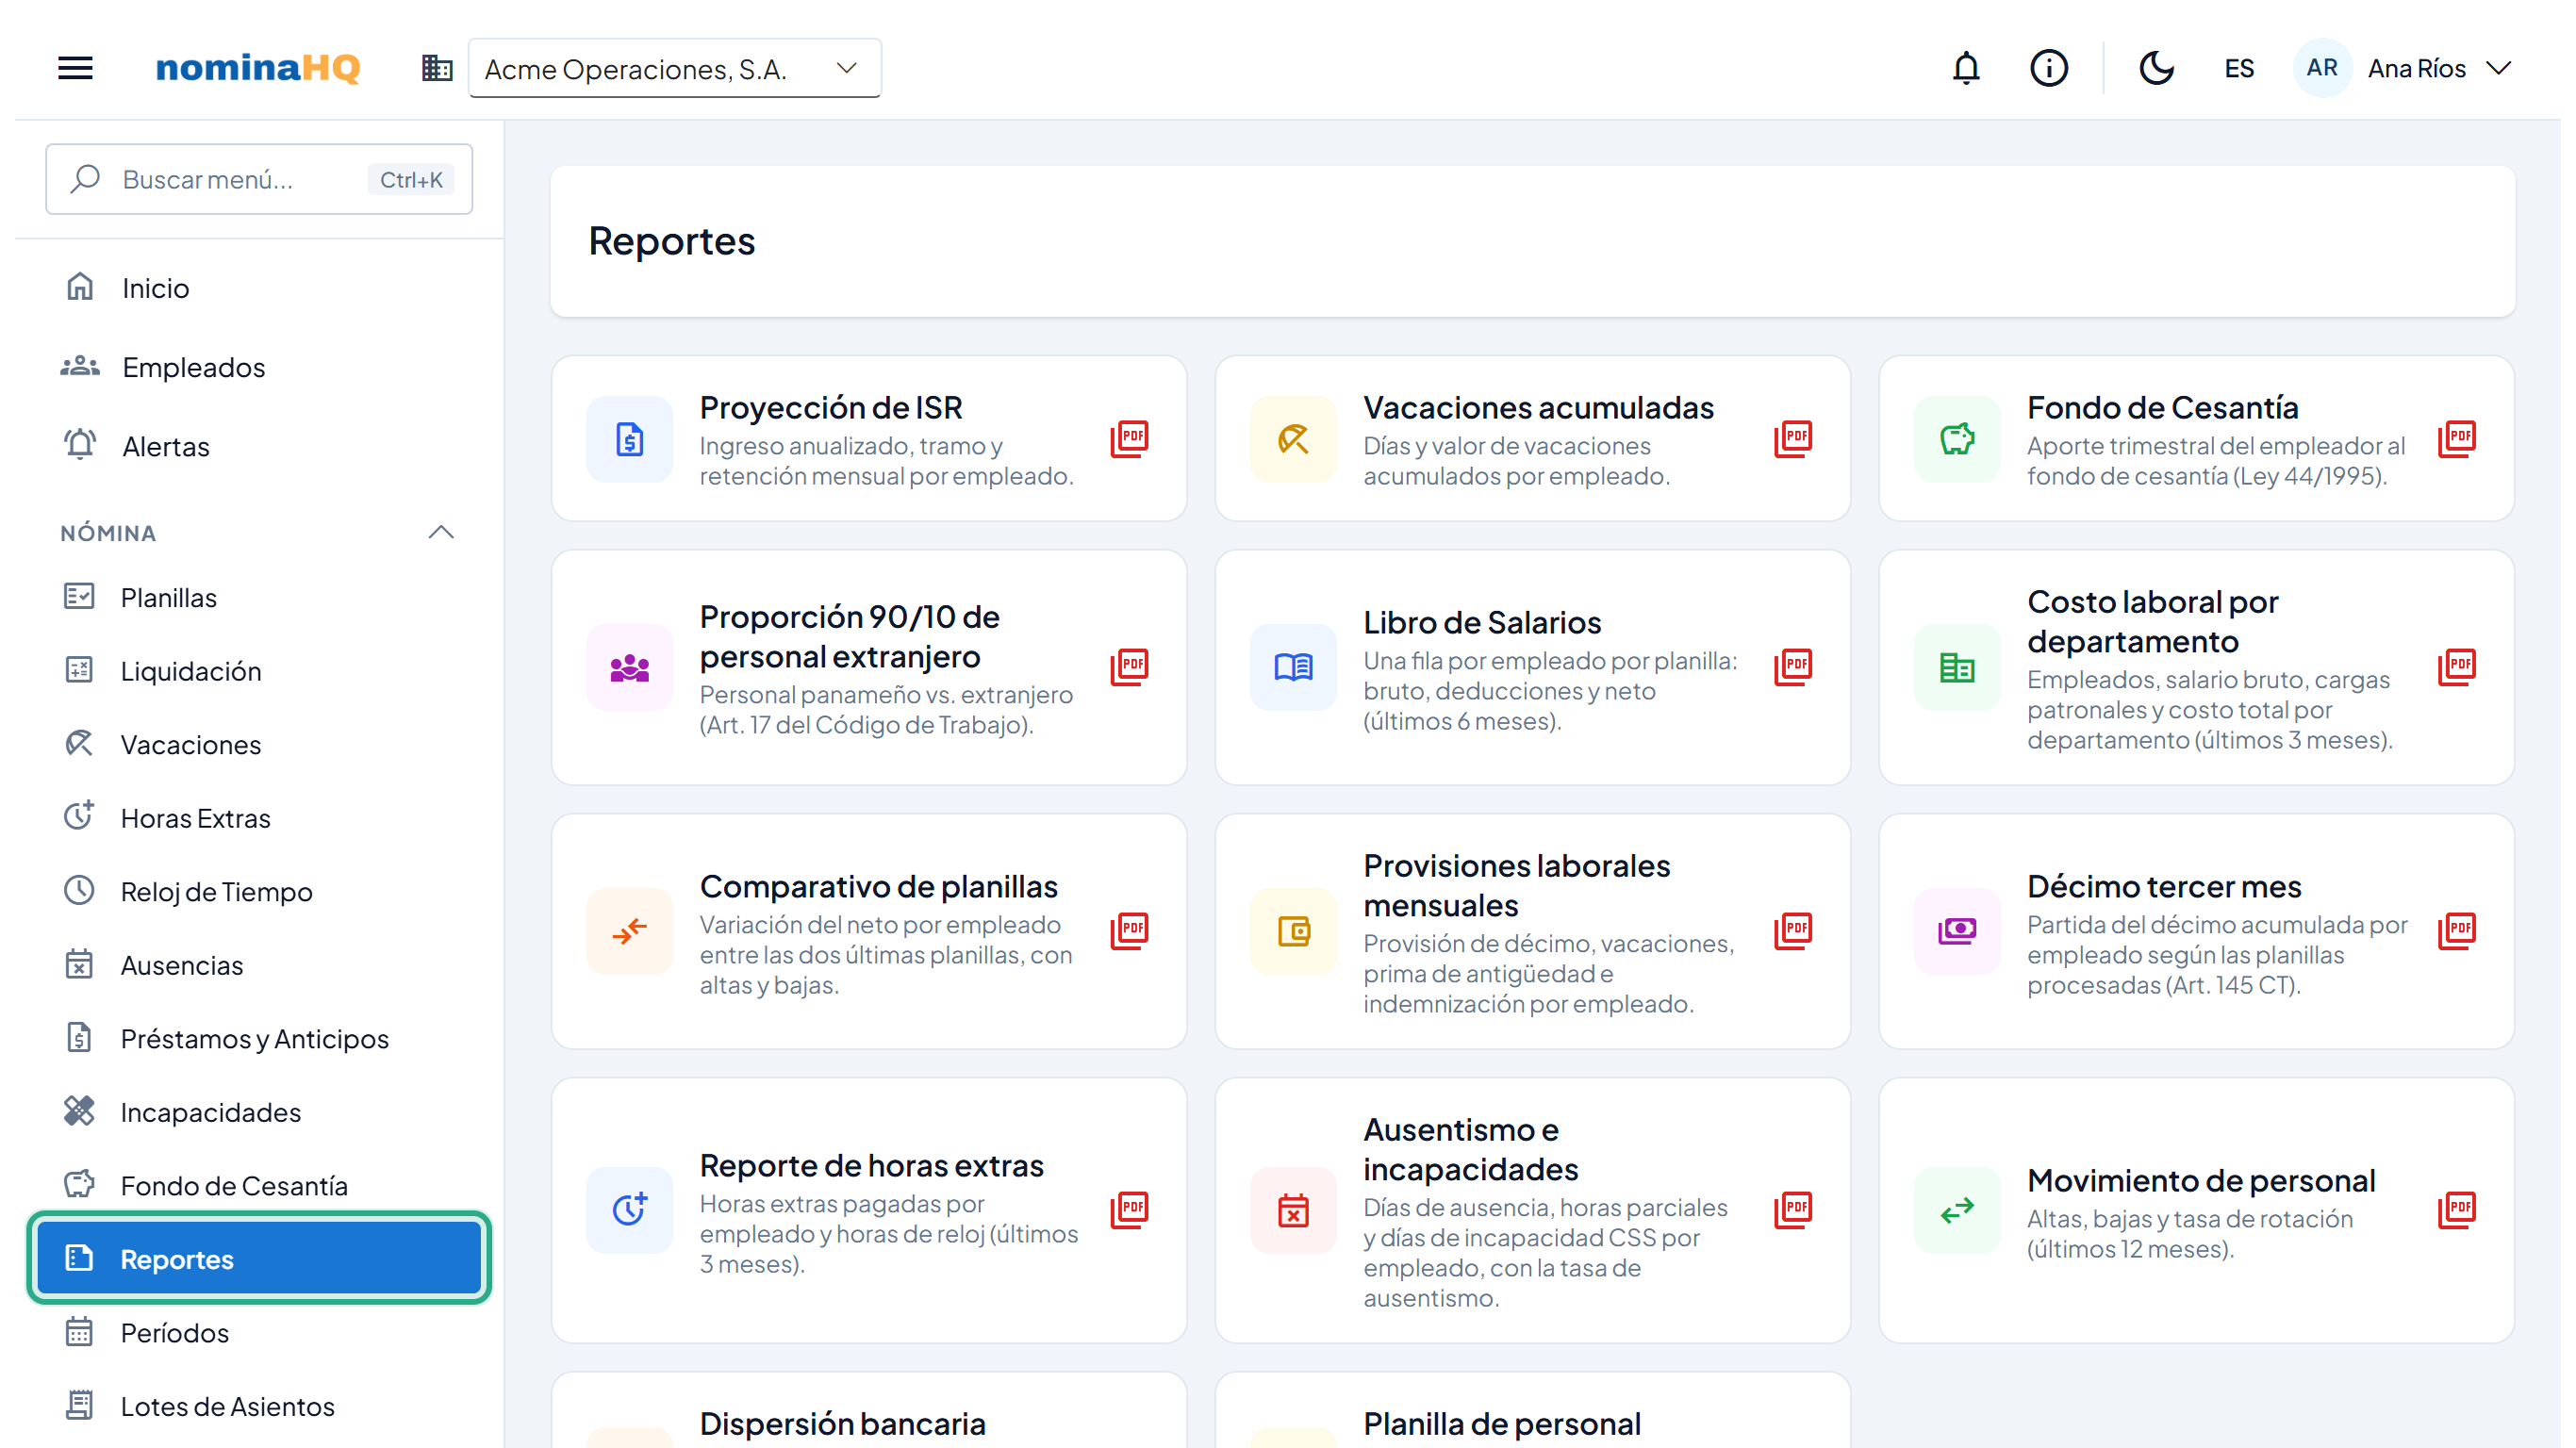The height and width of the screenshot is (1448, 2576).
Task: Open Incapacidades menu item
Action: [x=259, y=1112]
